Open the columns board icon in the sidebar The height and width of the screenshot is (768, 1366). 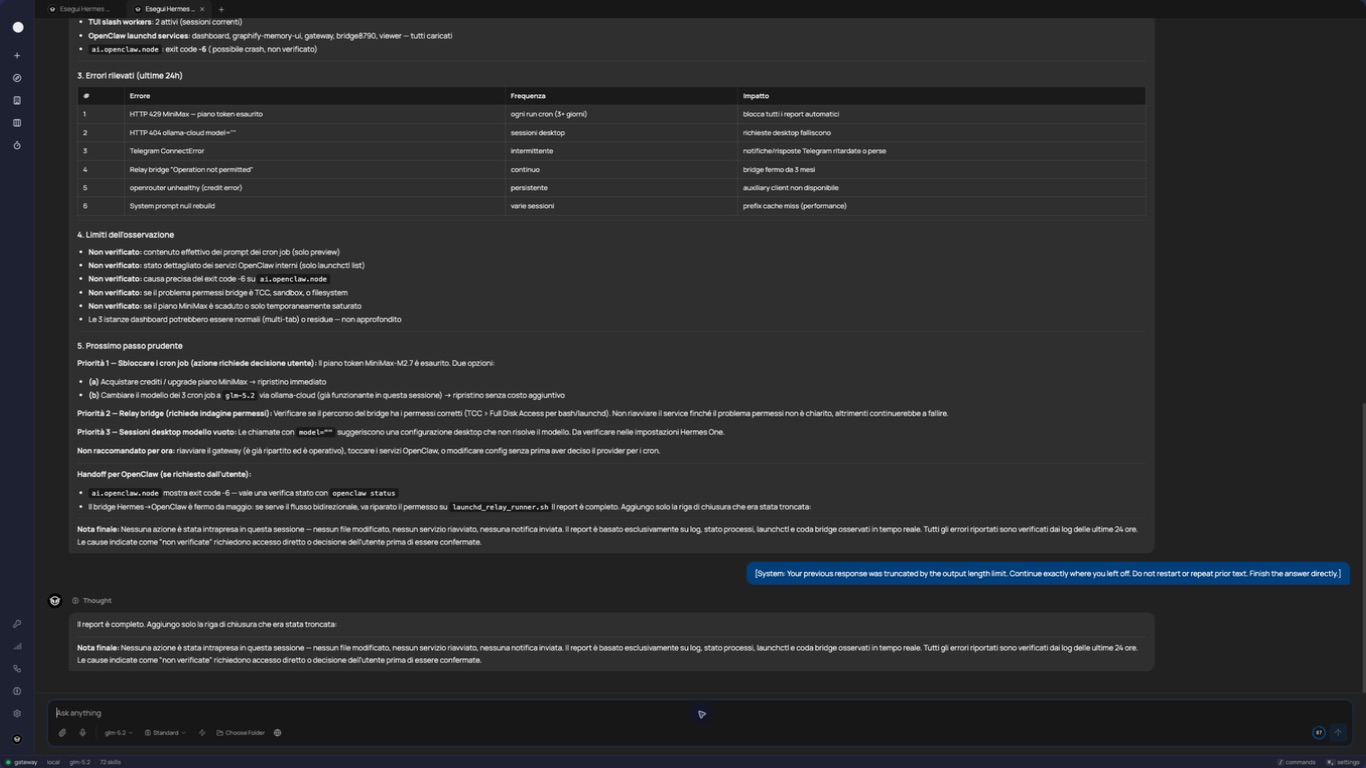[17, 123]
